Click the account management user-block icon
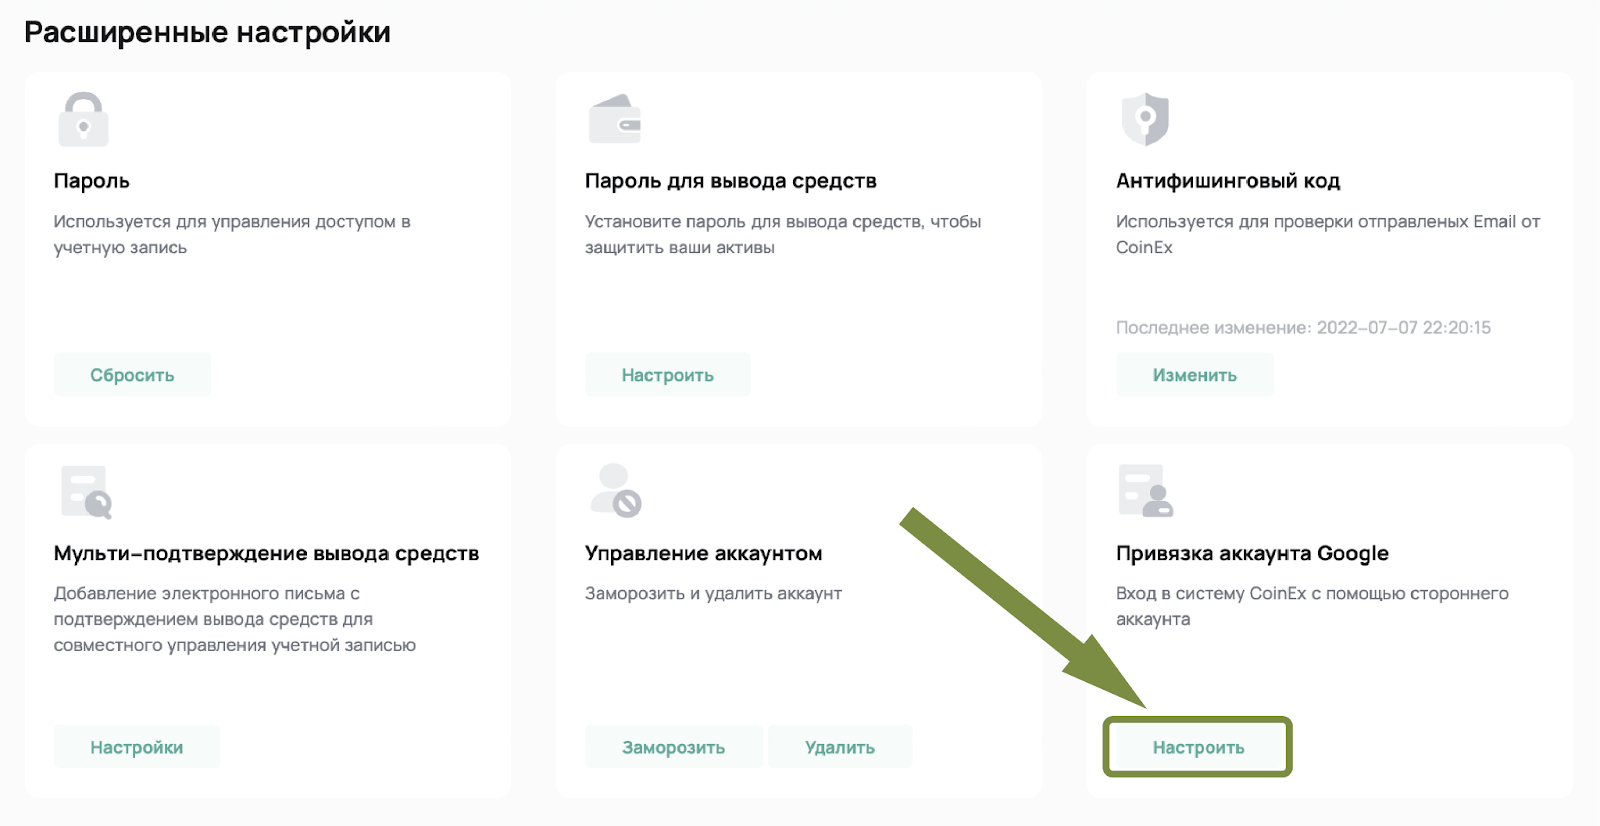The width and height of the screenshot is (1600, 826). 615,490
